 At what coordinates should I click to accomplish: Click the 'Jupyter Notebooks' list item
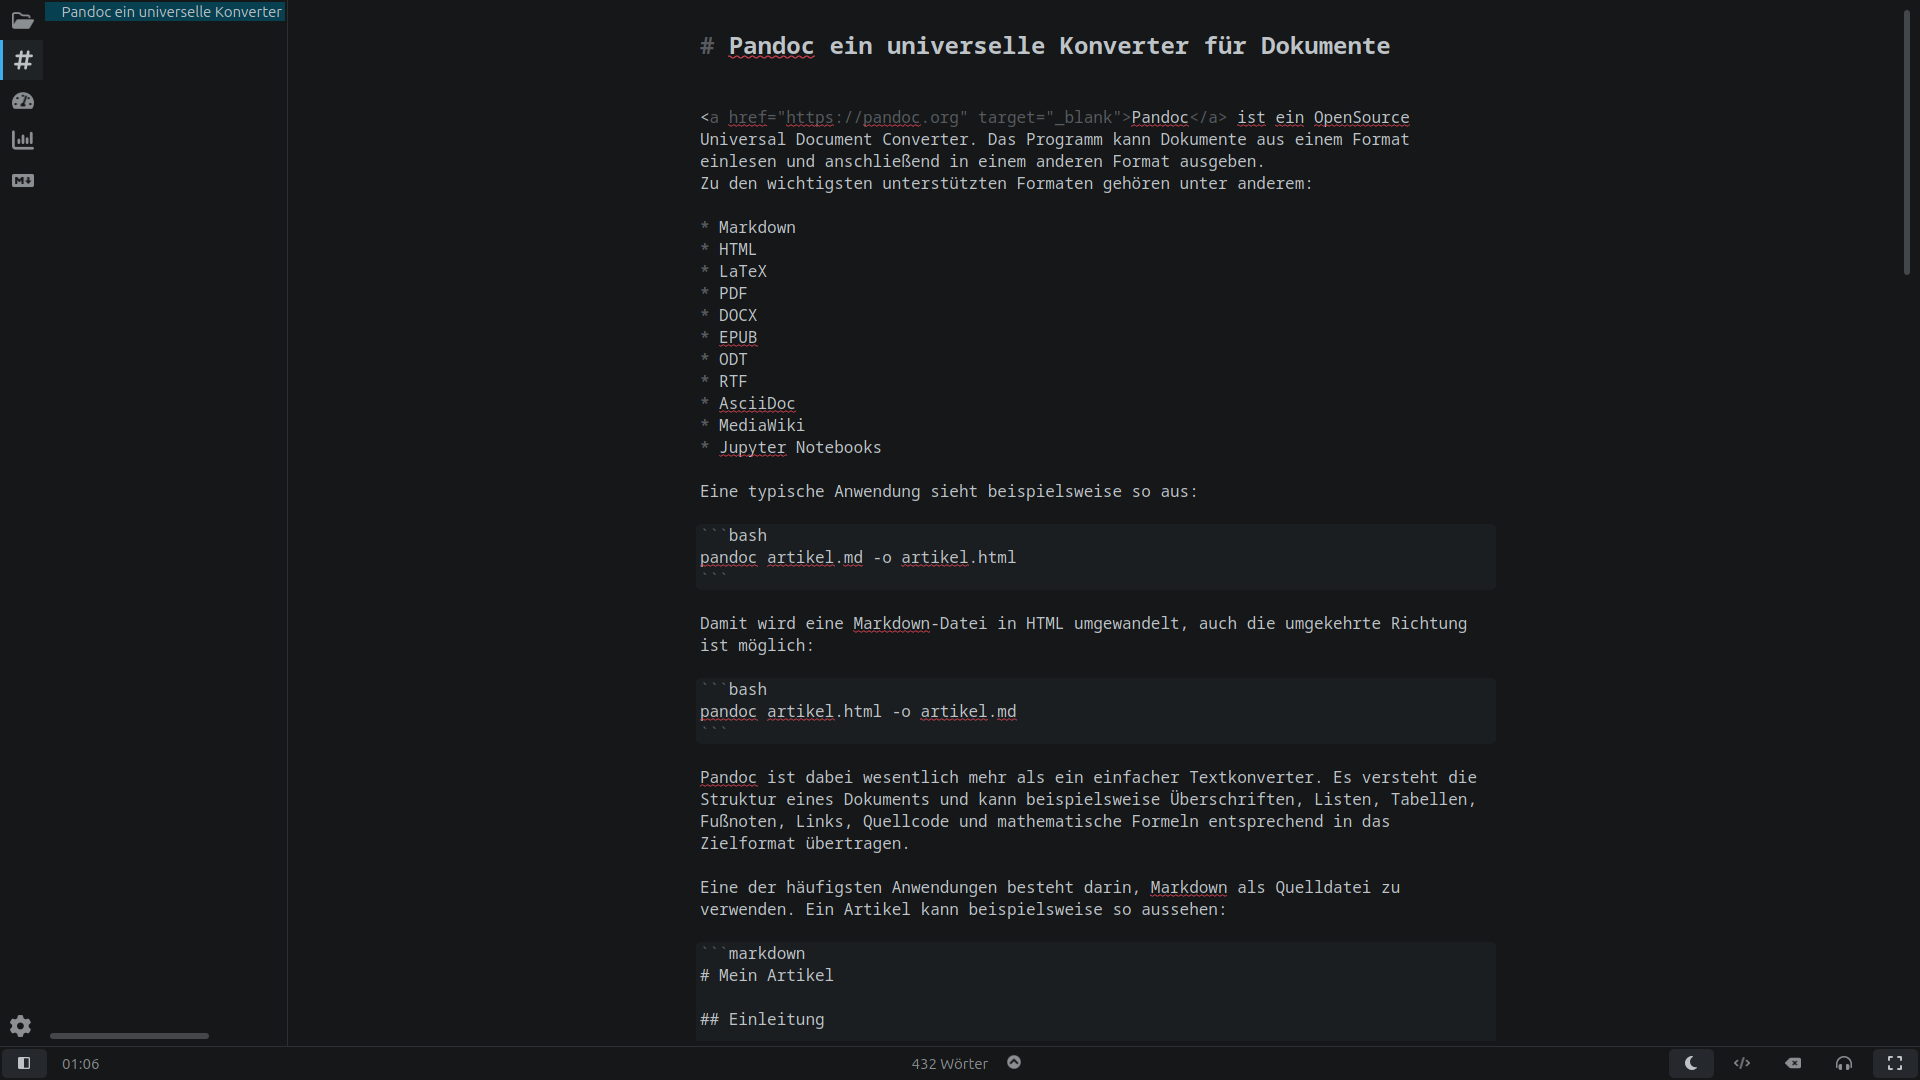(x=800, y=447)
